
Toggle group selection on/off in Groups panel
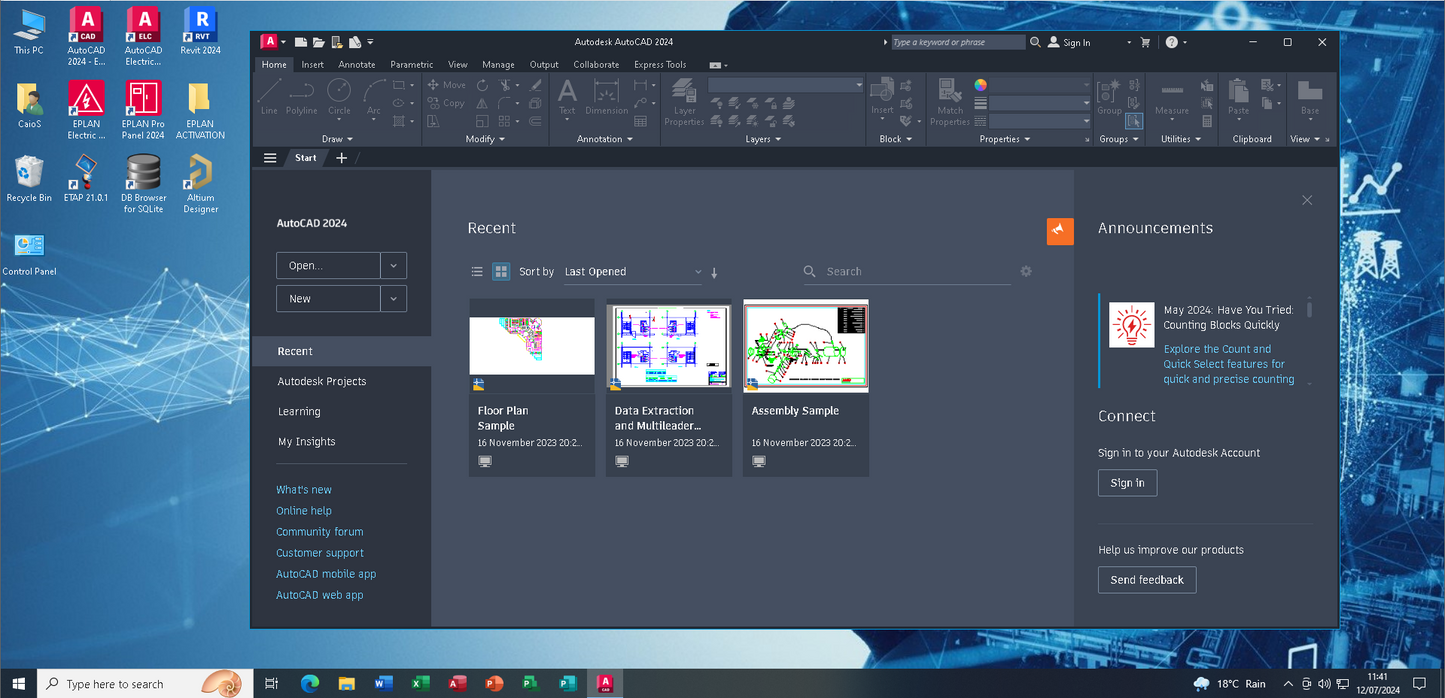click(x=1134, y=121)
